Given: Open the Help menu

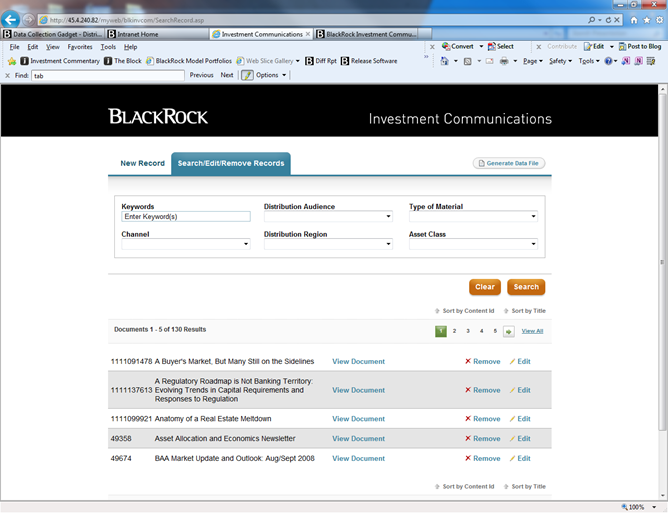Looking at the screenshot, I should [130, 47].
